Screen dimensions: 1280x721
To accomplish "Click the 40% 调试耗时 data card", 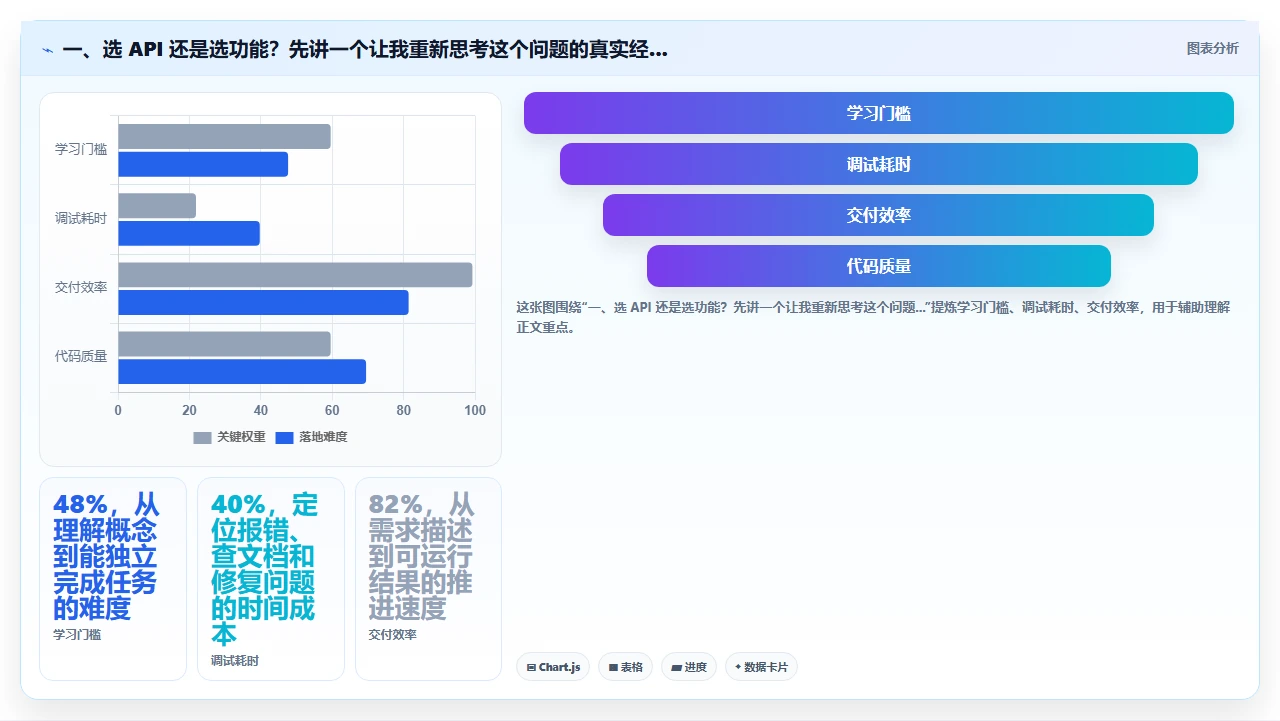I will pos(271,579).
